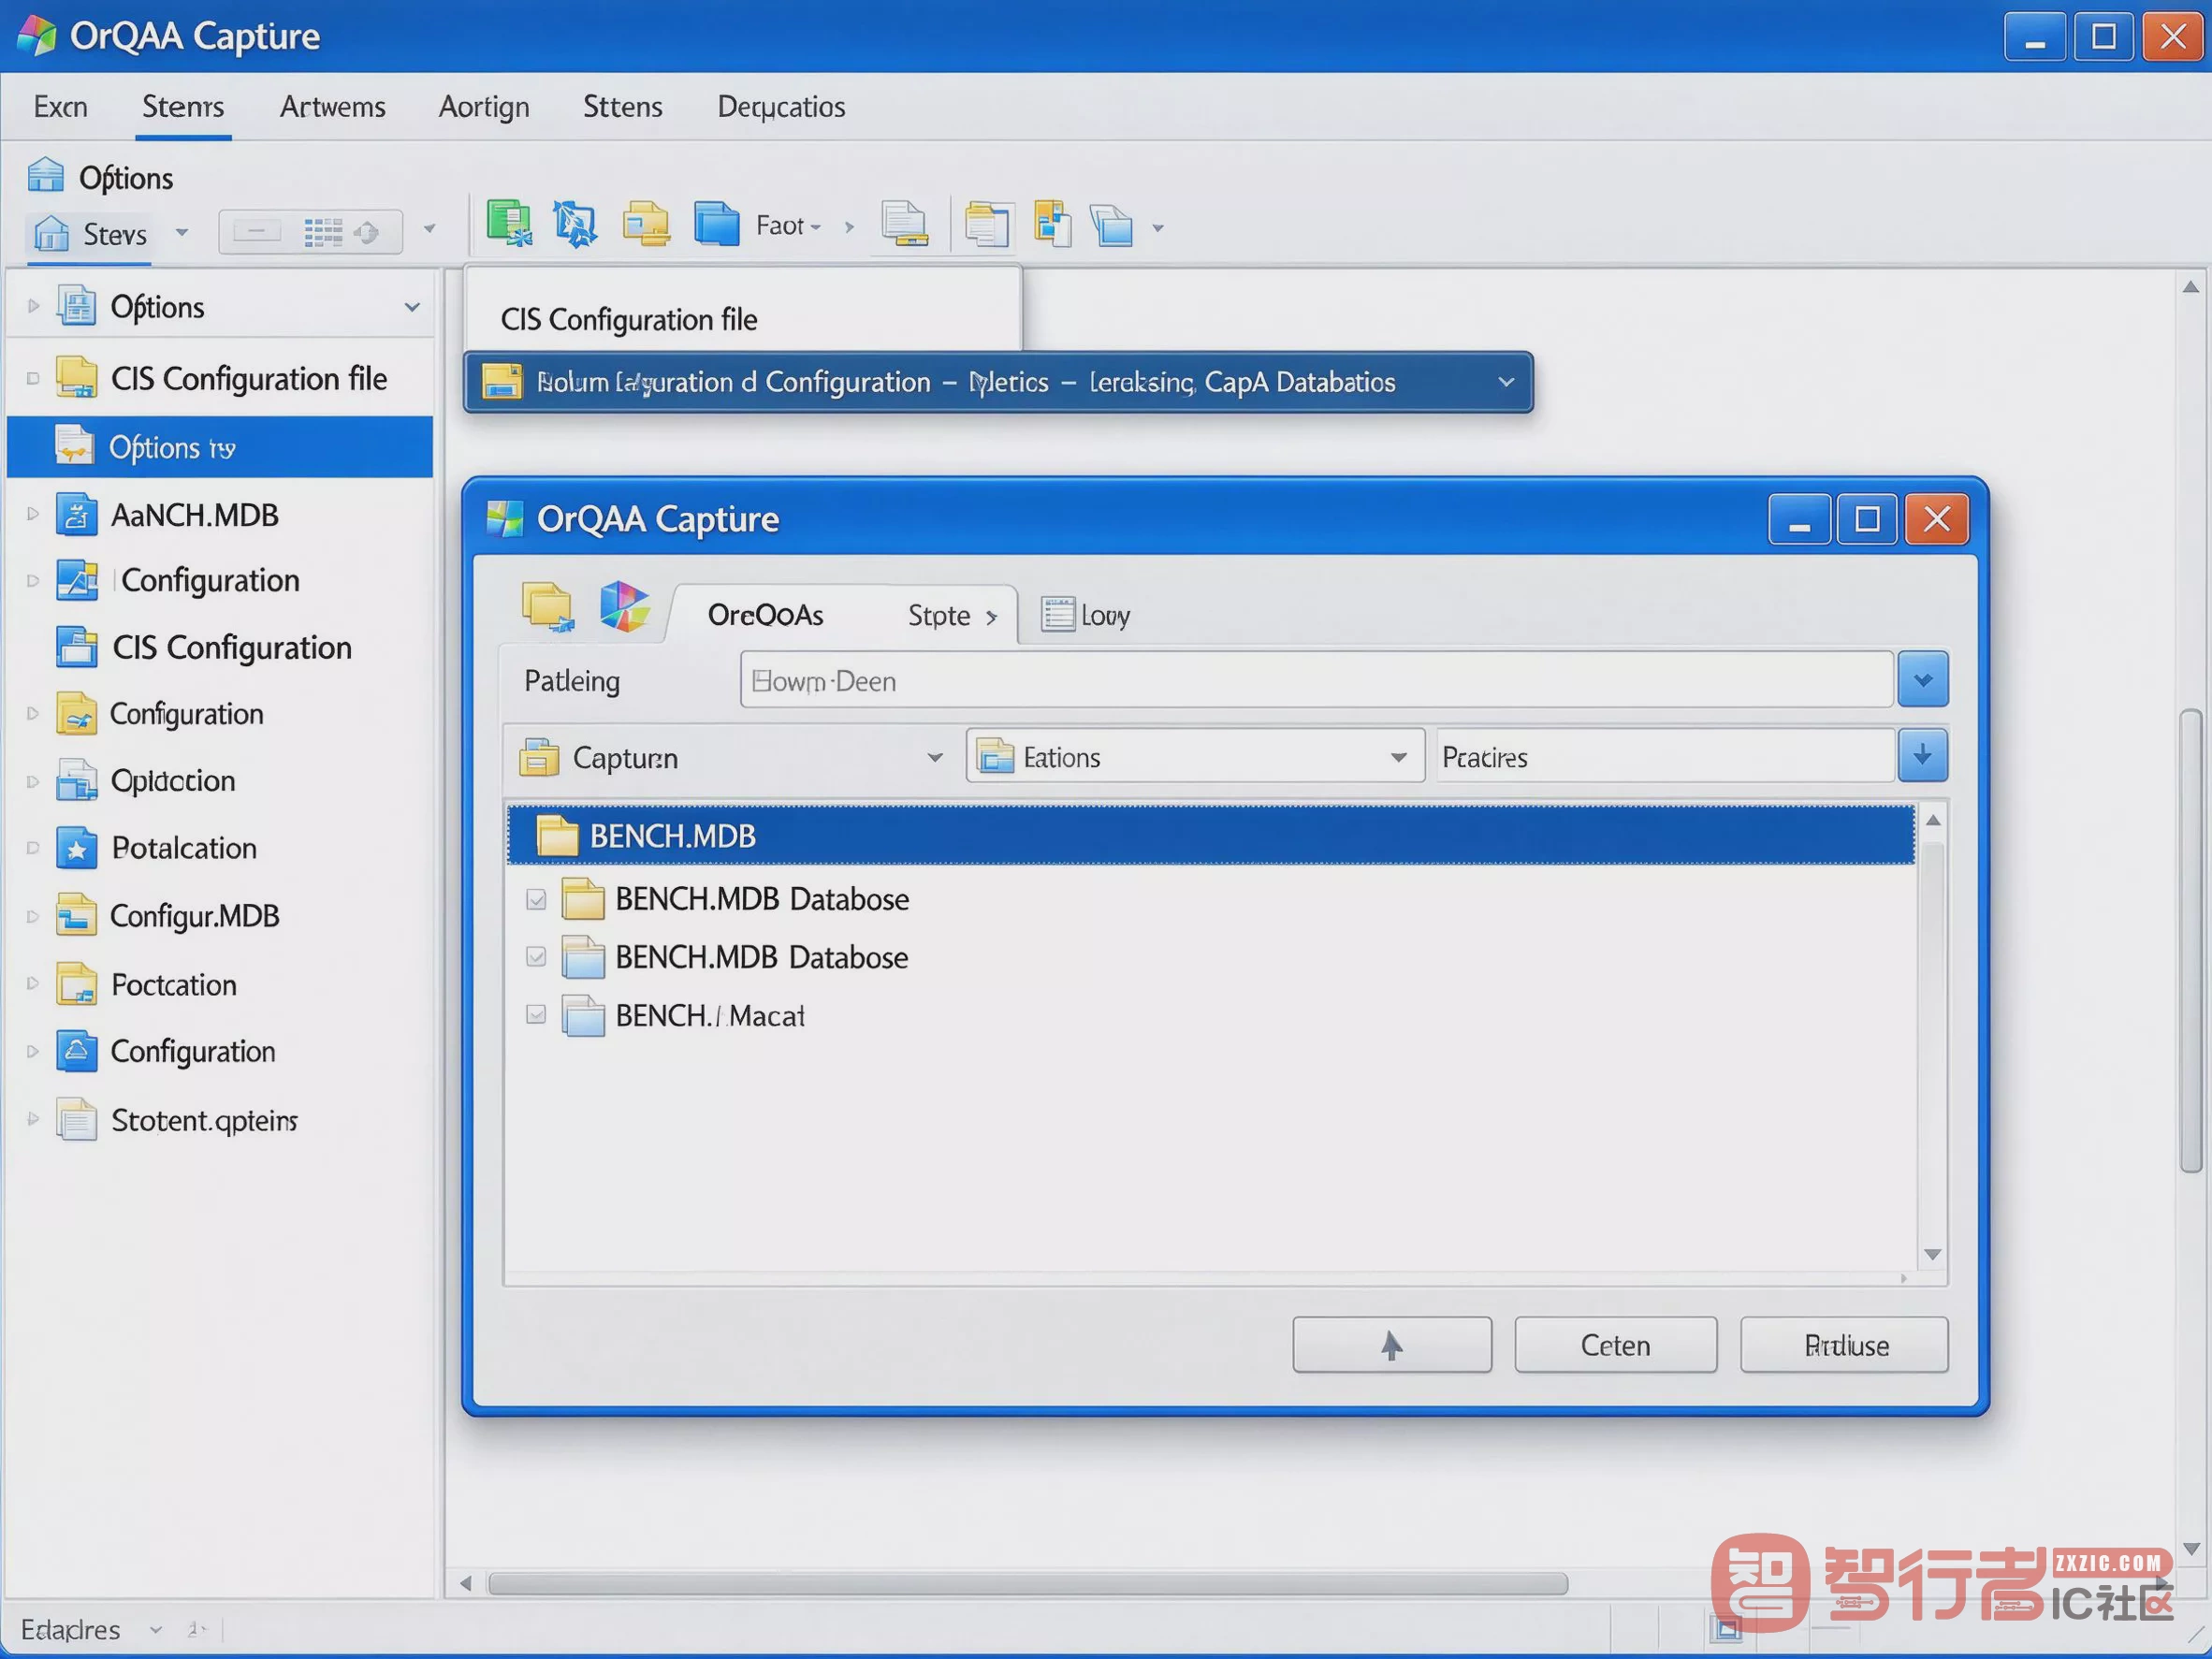
Task: Click the small window icon in status bar
Action: (x=1726, y=1628)
